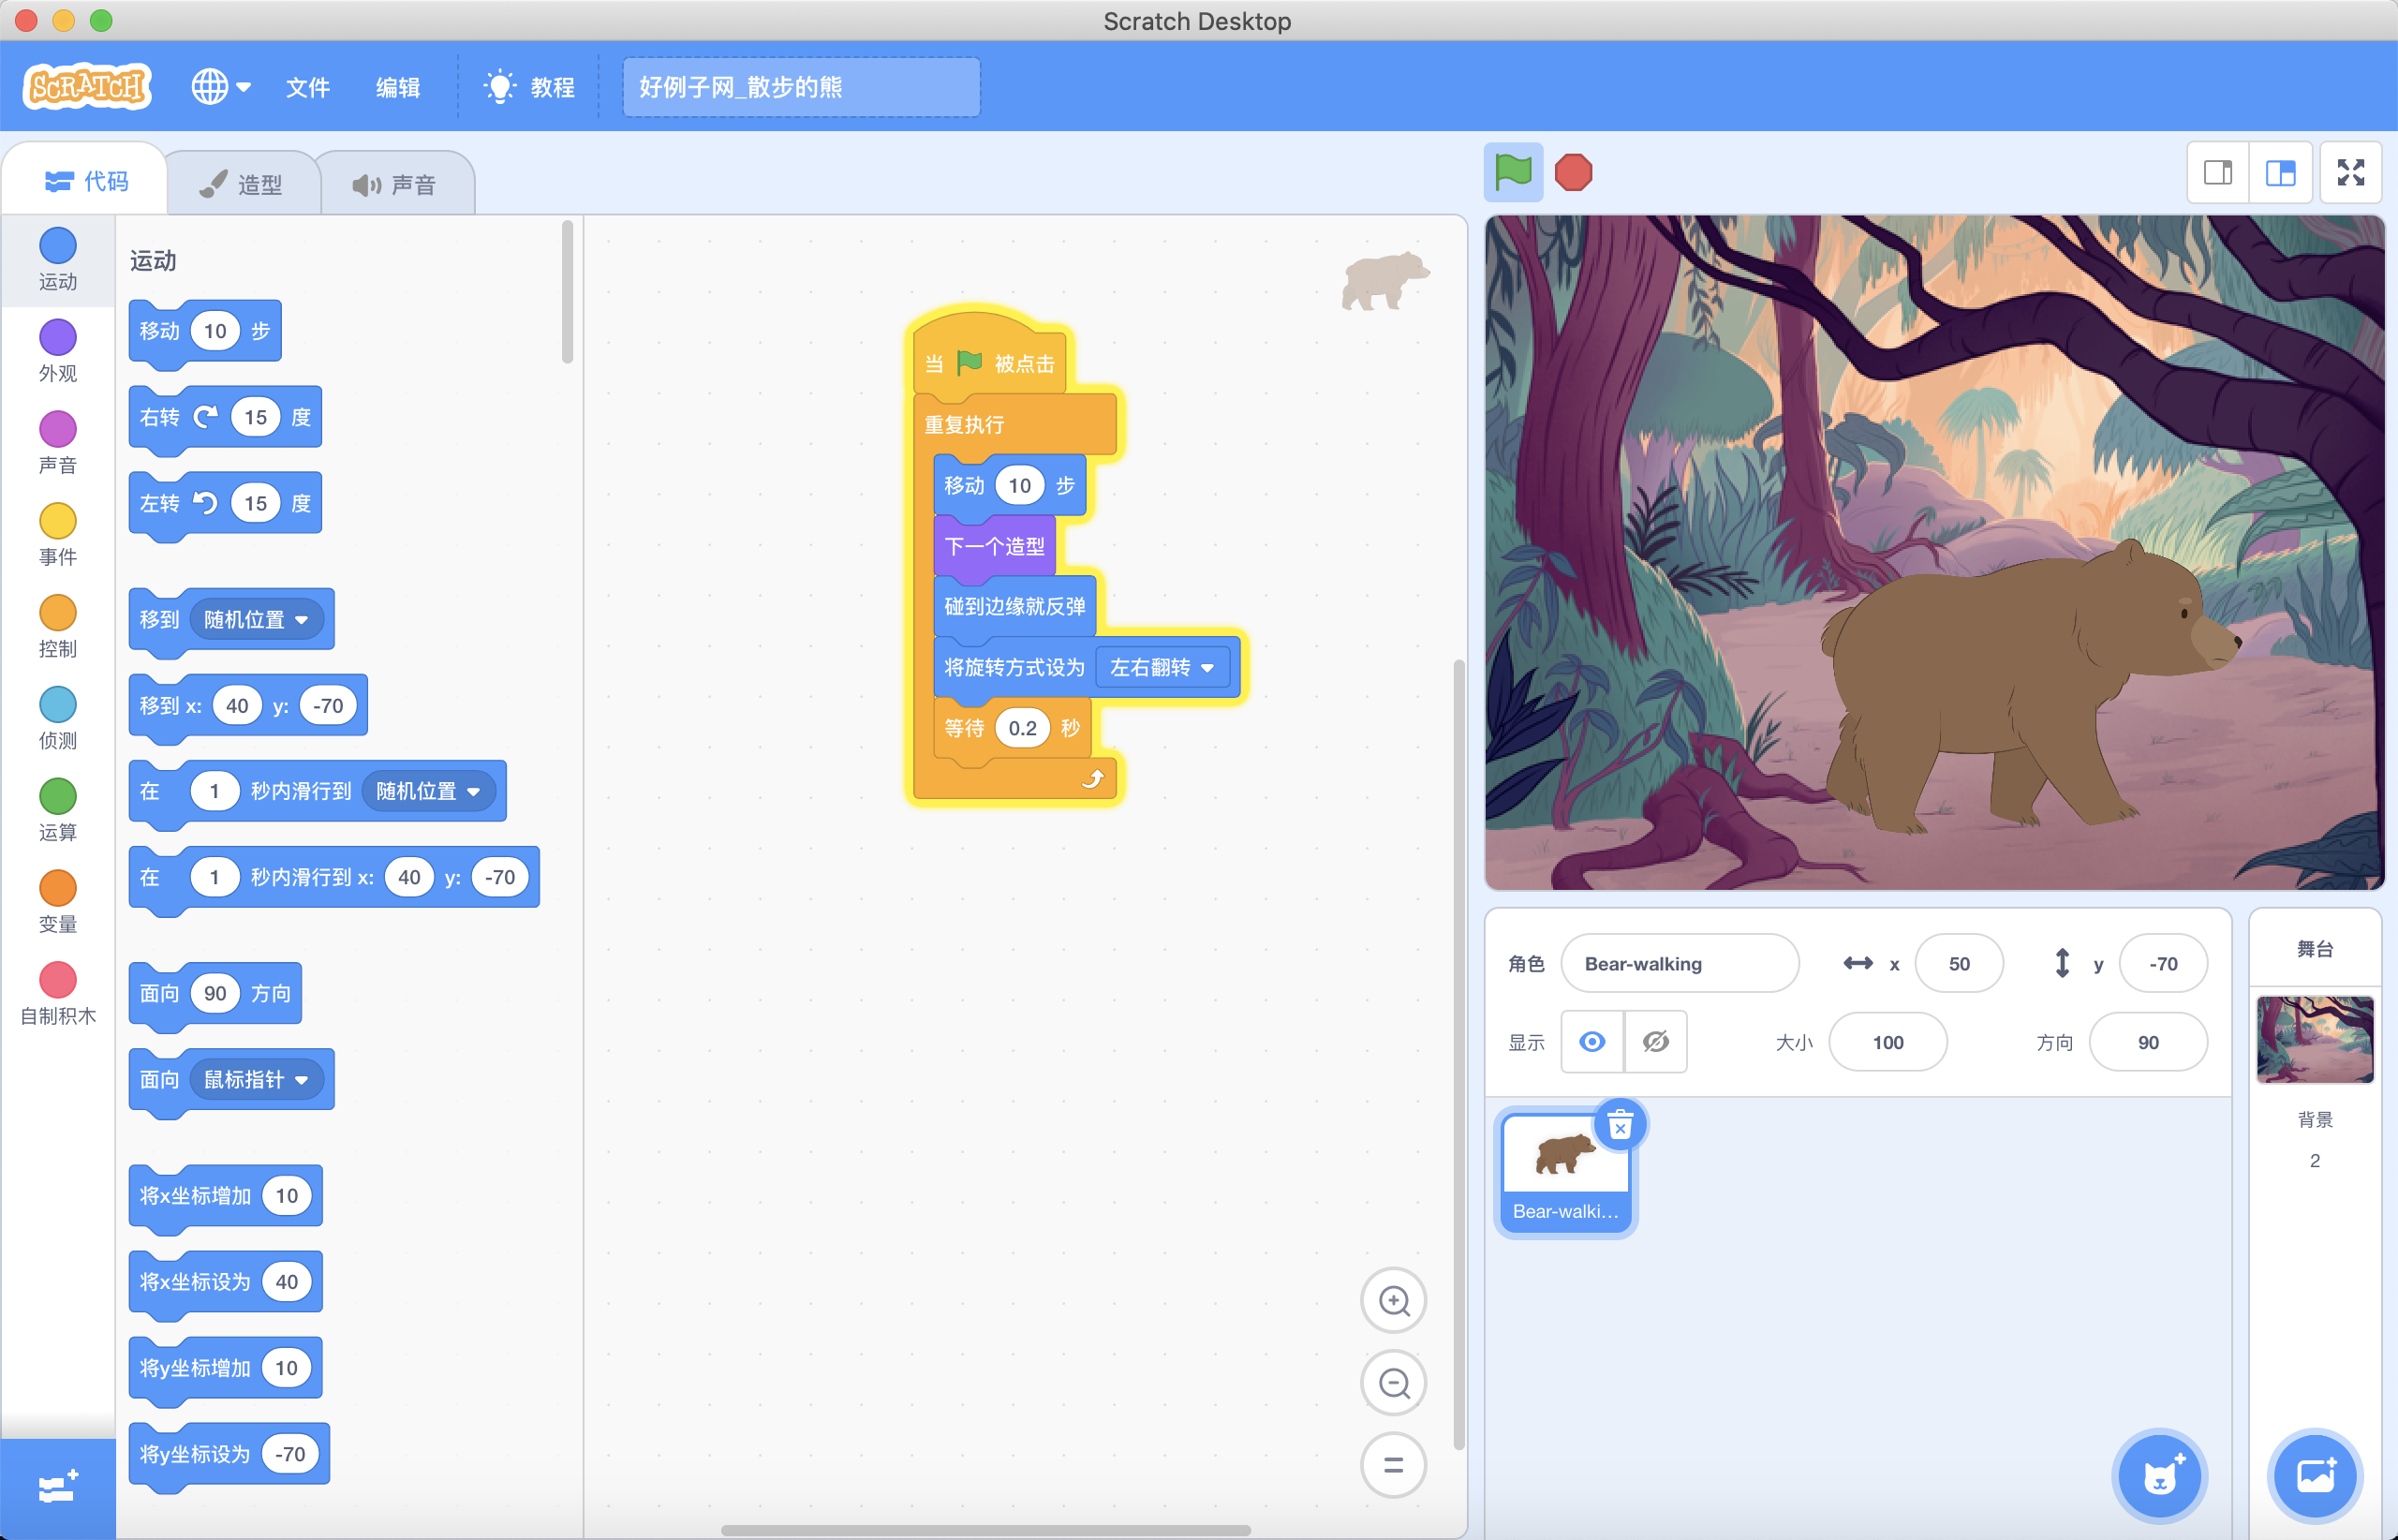Click the block palette vertical scrollbar
This screenshot has height=1540, width=2398.
567,292
